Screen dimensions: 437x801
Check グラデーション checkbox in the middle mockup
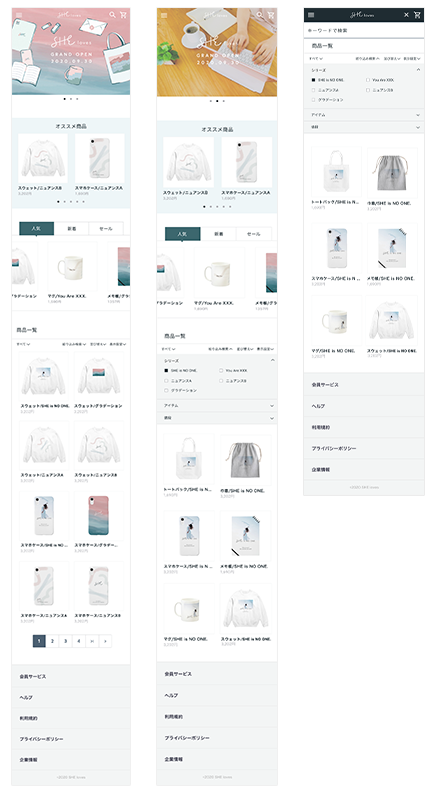pos(166,390)
